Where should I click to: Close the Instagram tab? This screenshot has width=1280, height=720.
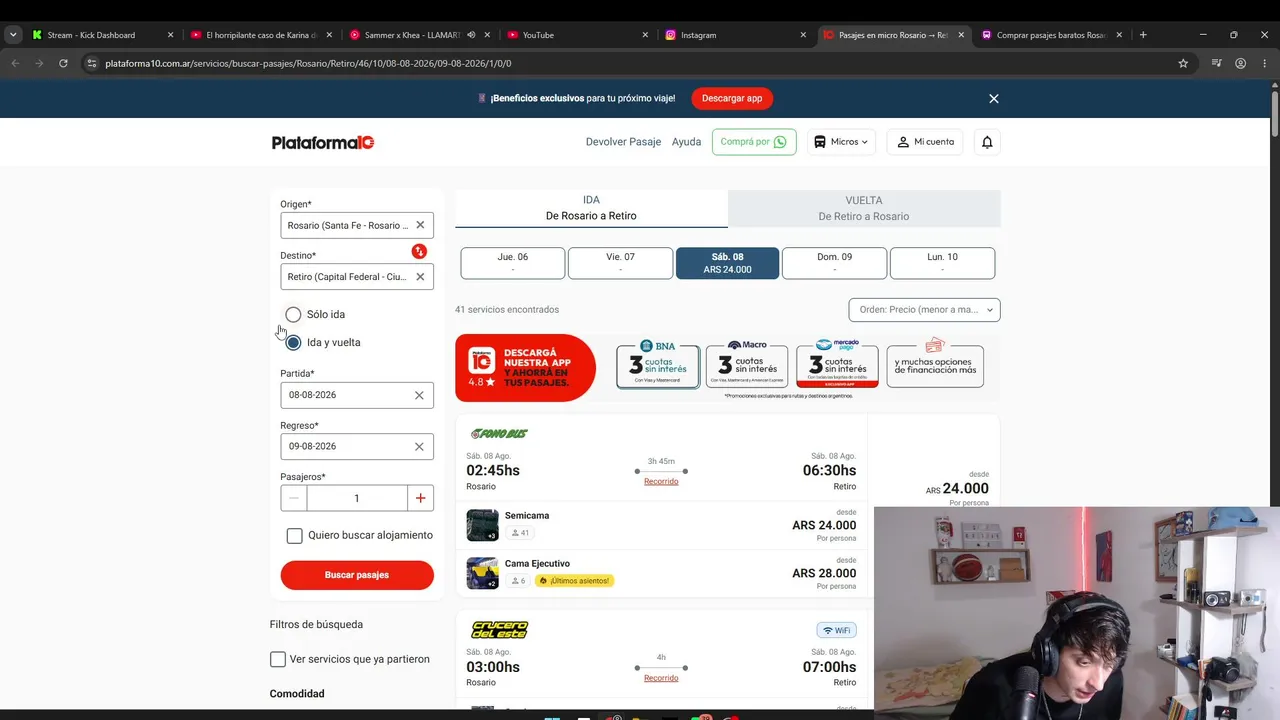[803, 35]
